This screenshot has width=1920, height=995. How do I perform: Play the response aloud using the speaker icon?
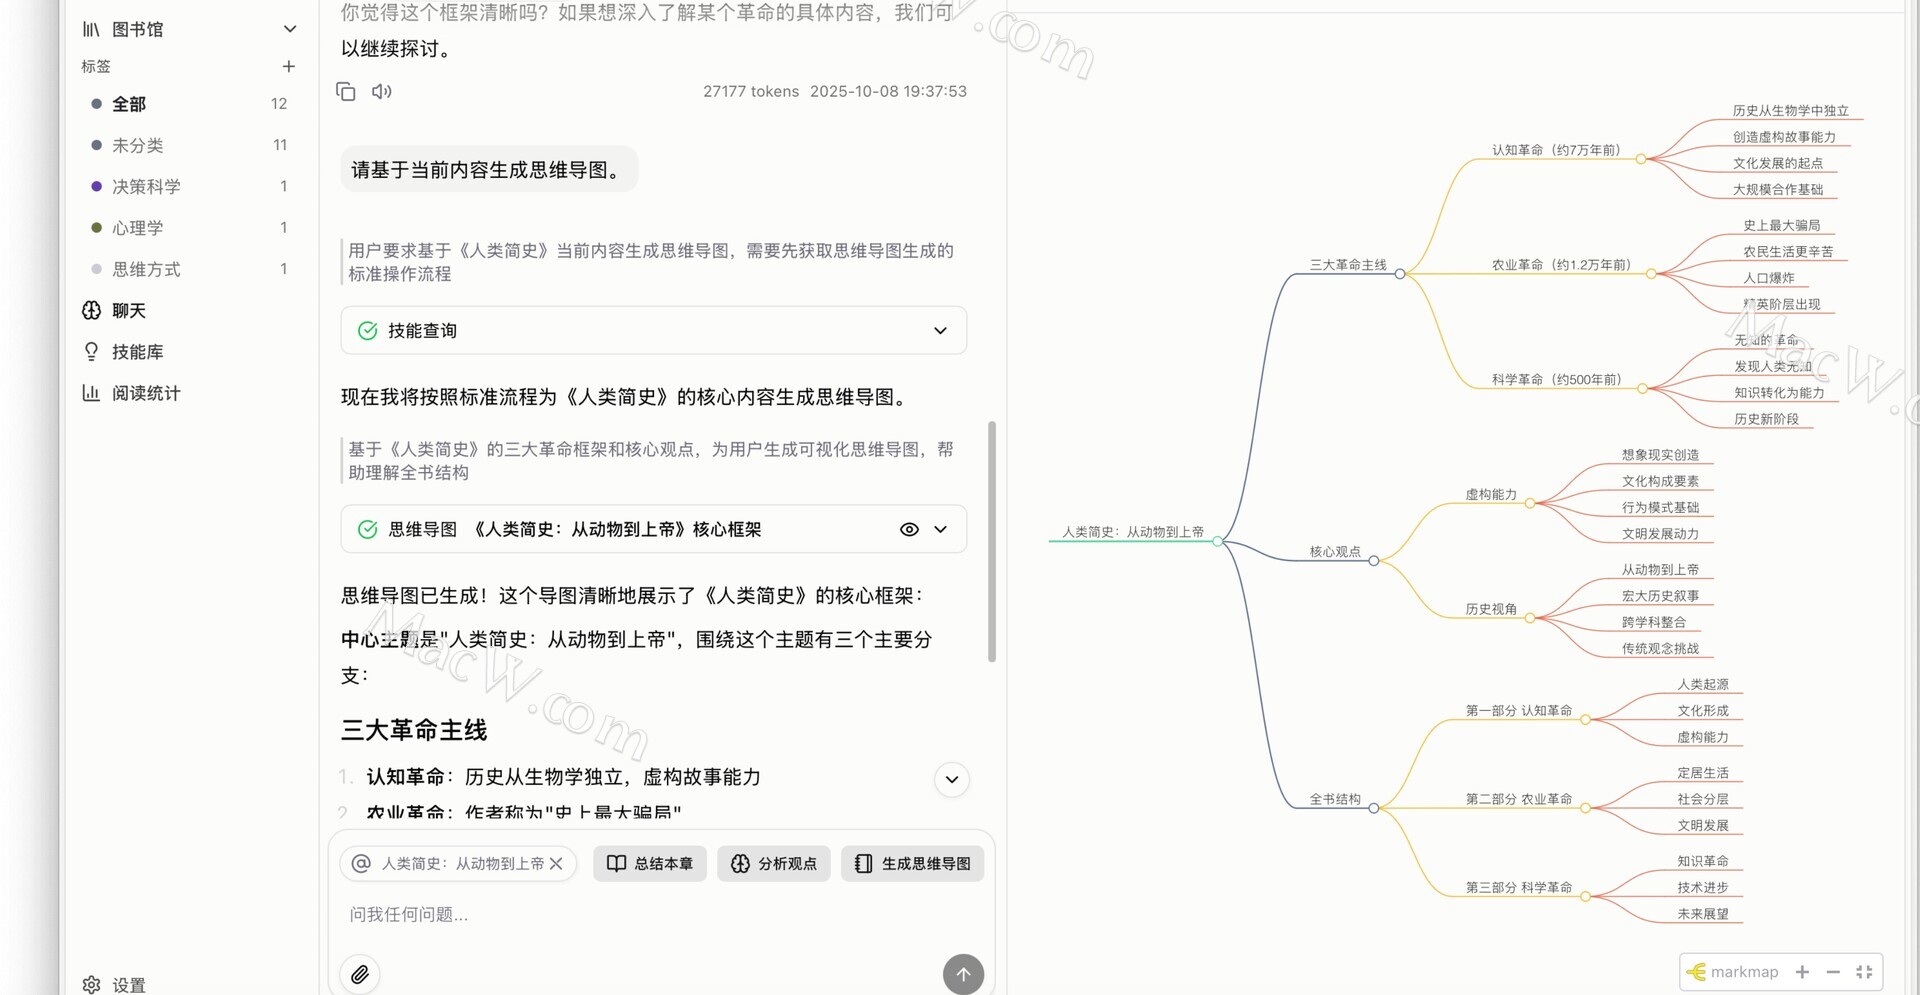click(381, 92)
